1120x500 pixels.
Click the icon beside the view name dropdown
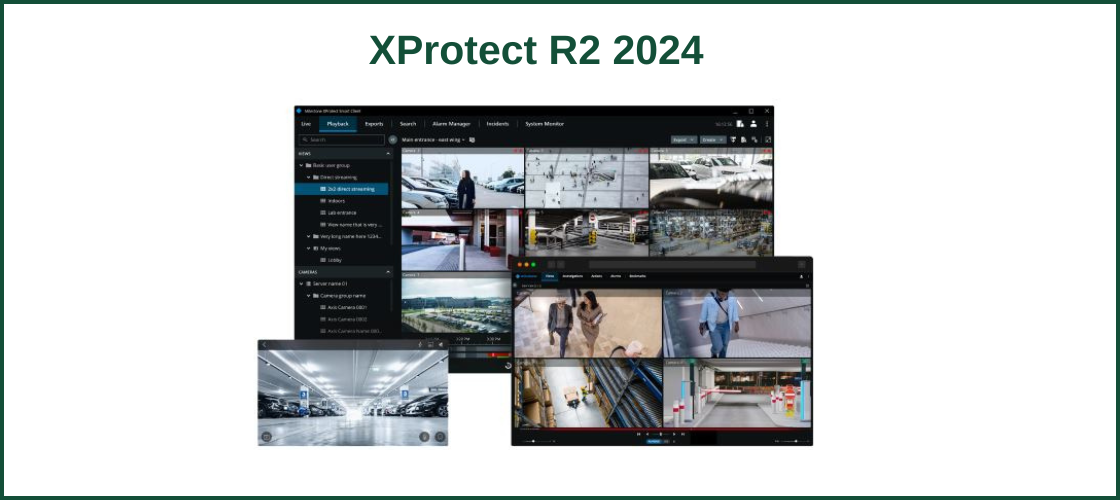tap(472, 140)
